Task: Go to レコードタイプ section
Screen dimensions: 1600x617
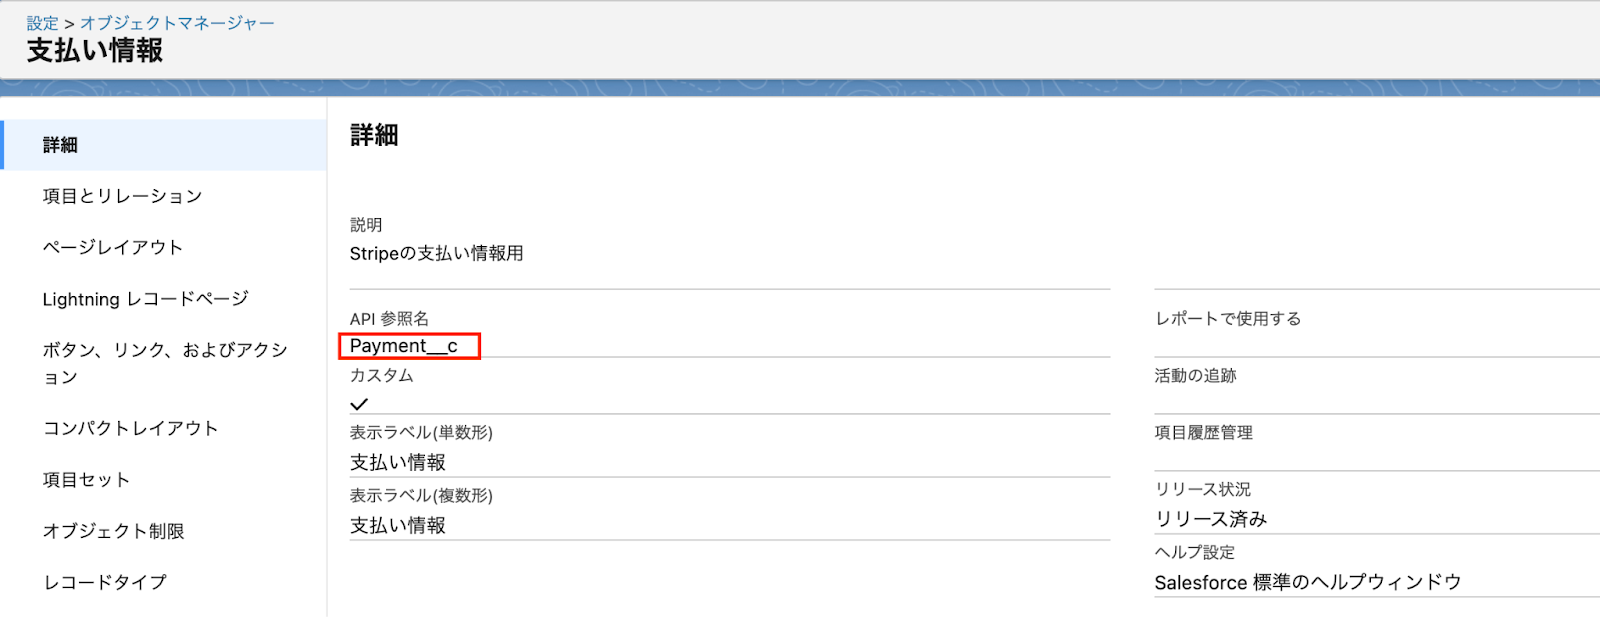Action: (104, 582)
